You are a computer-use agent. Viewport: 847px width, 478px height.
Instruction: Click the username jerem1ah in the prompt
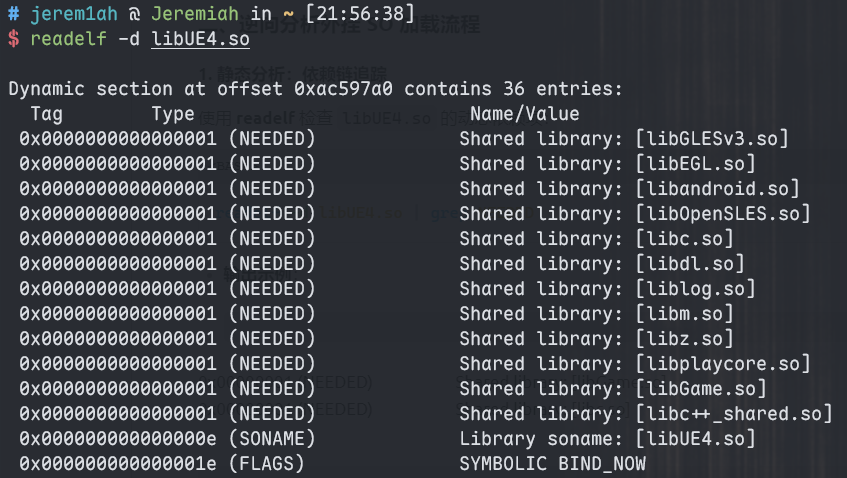tap(72, 15)
